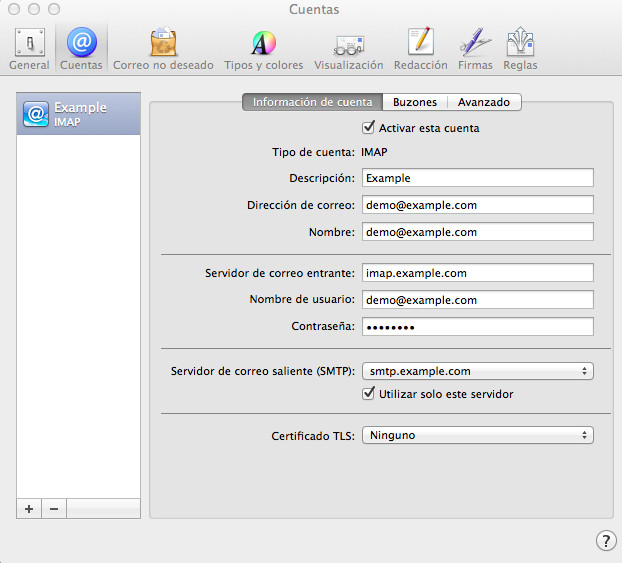Click the Descripción text field
The image size is (622, 563).
pos(477,178)
